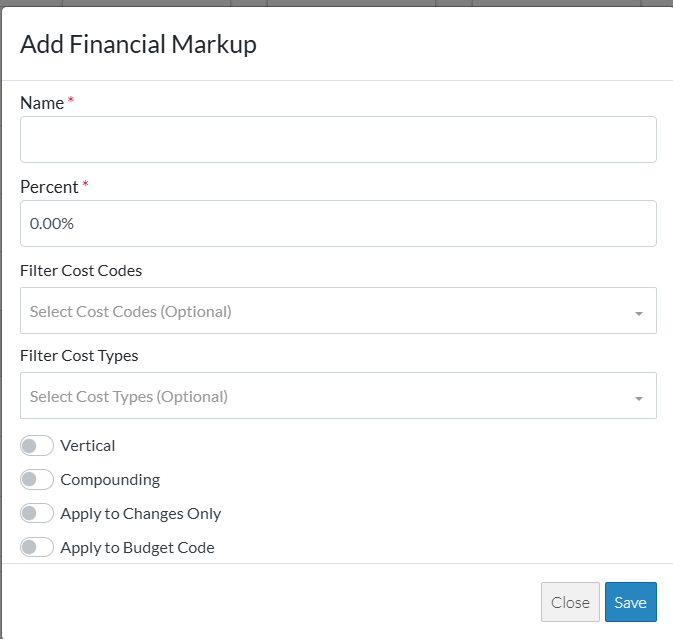
Task: Click the 'Apply to Changes Only' text
Action: [141, 514]
